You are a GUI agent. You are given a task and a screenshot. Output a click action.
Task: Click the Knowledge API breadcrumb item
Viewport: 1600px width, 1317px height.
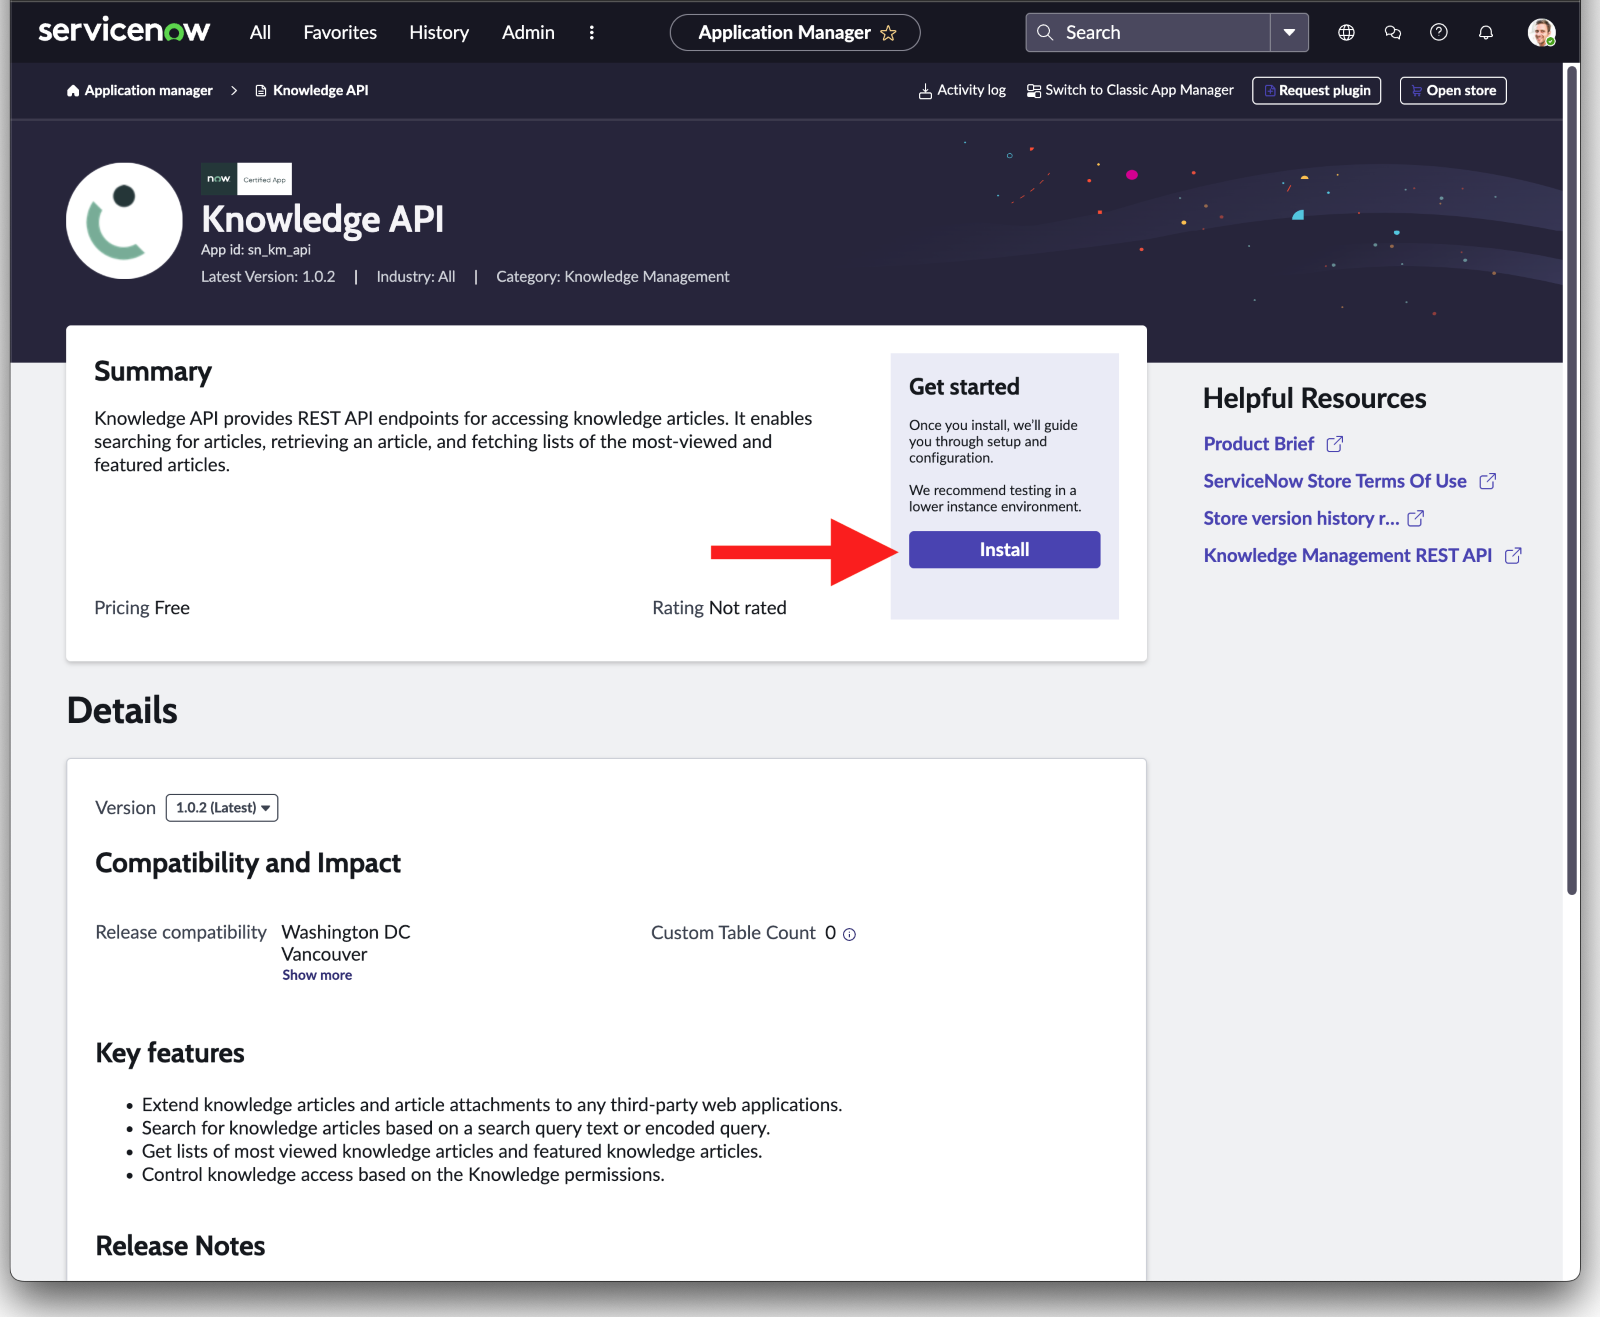click(x=312, y=90)
